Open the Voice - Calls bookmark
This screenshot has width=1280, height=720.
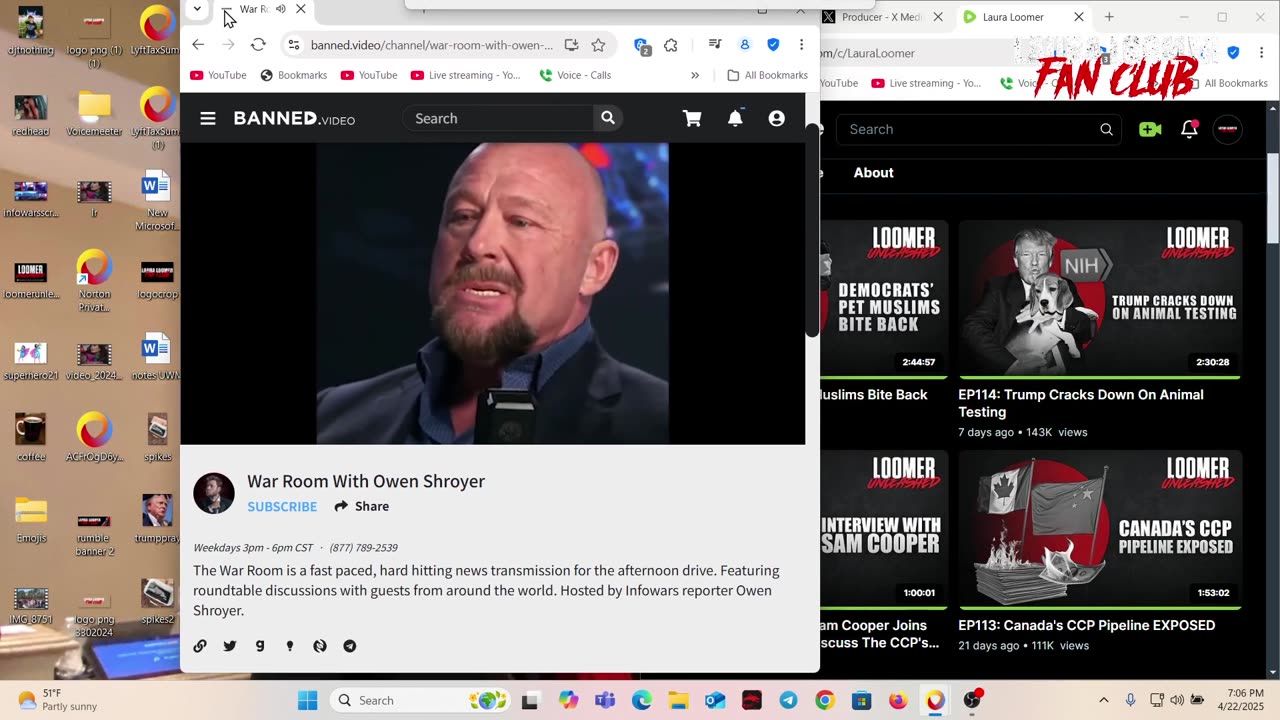575,75
